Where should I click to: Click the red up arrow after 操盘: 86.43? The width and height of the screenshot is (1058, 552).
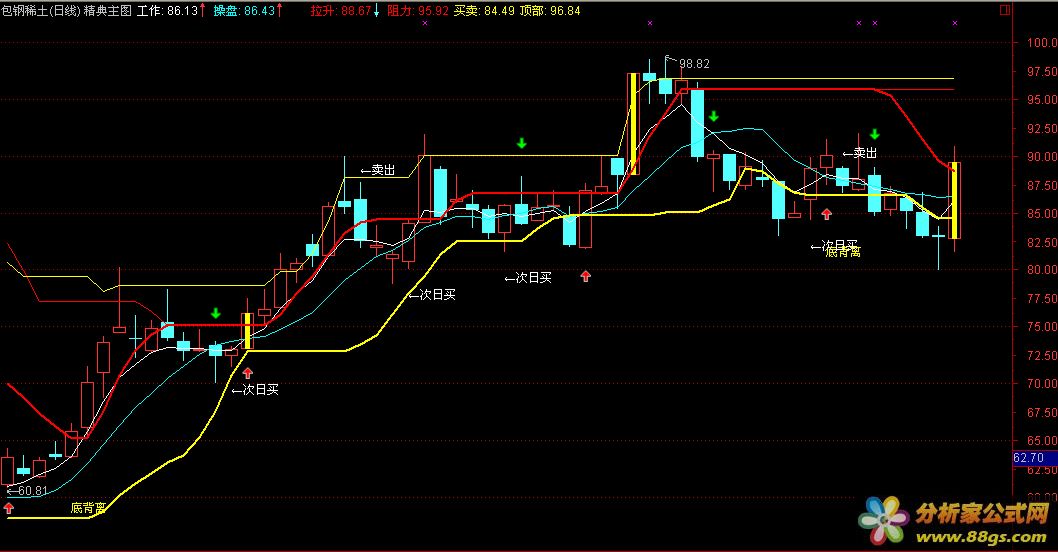point(279,10)
